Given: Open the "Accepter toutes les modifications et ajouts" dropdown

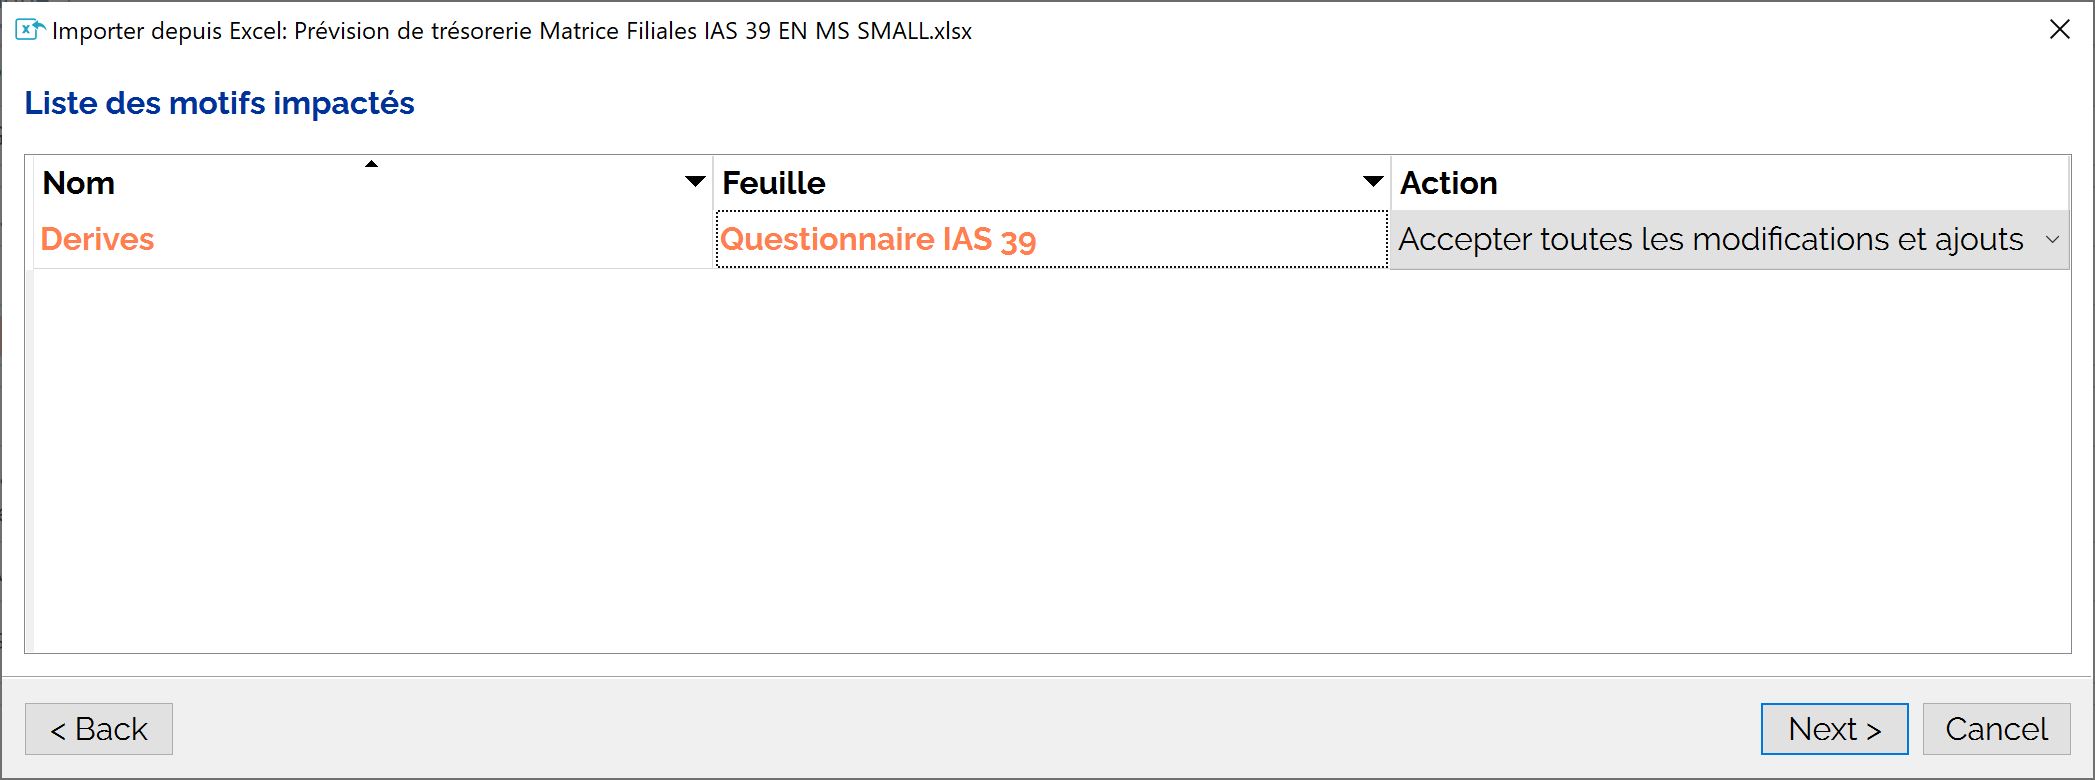Looking at the screenshot, I should coord(1729,240).
